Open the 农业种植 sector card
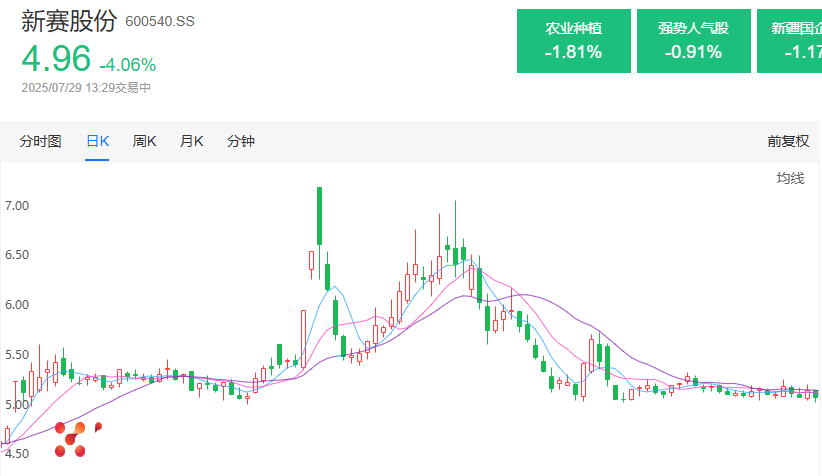Viewport: 822px width, 476px height. (574, 41)
